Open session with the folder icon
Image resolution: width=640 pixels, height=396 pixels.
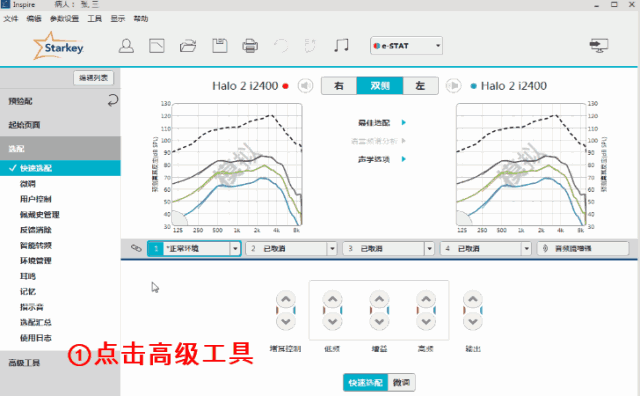(188, 46)
